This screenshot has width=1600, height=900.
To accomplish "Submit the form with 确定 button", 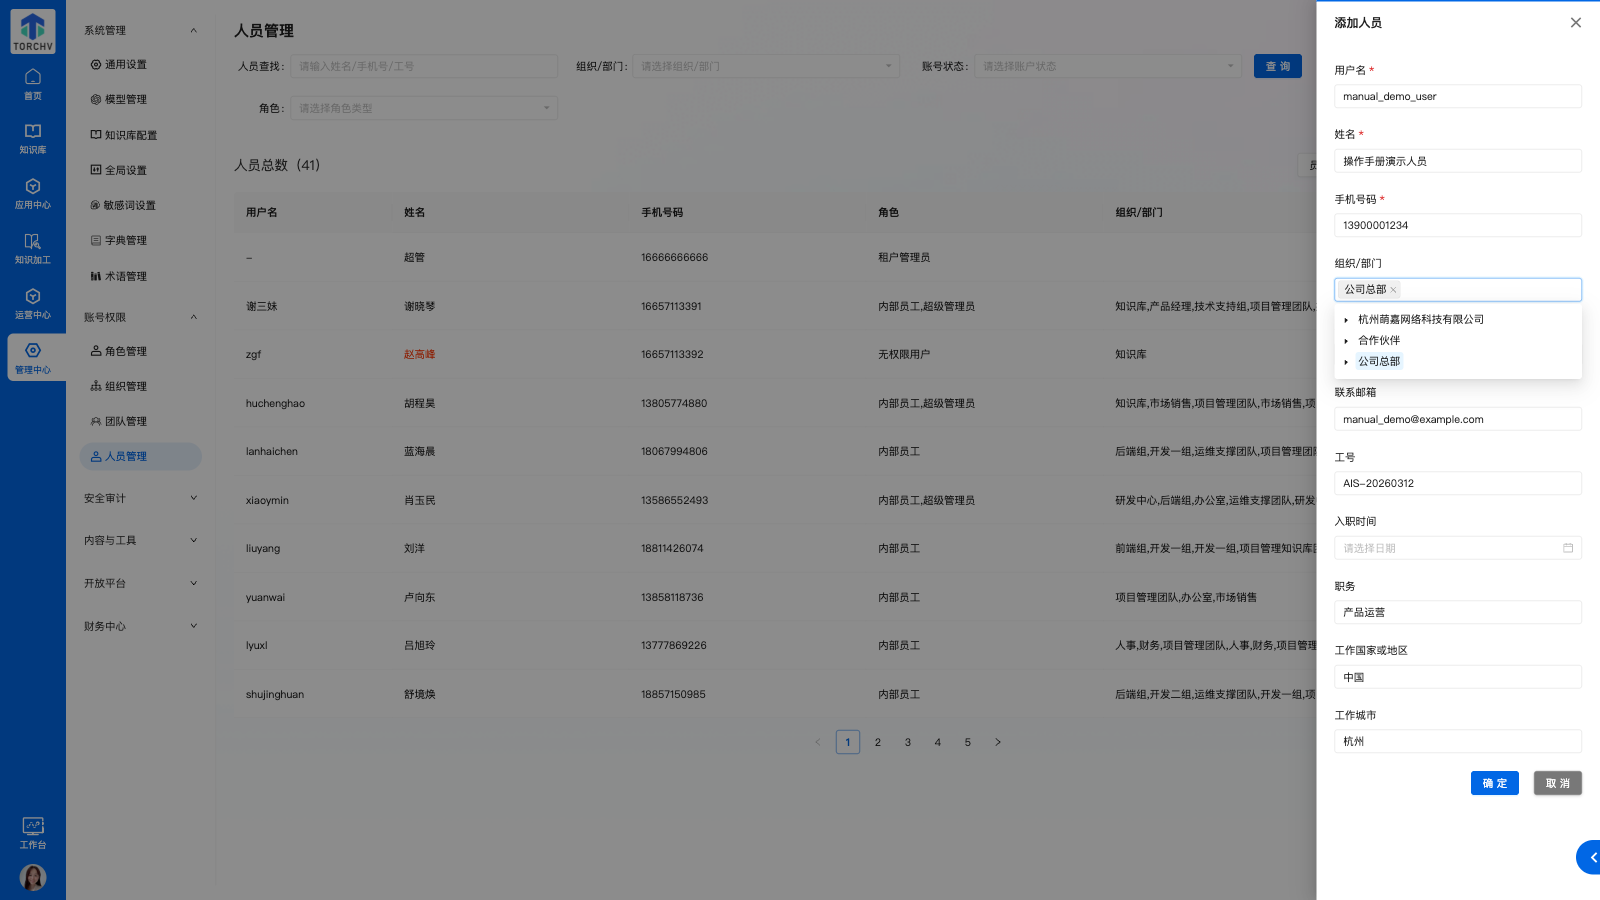I will click(x=1494, y=783).
